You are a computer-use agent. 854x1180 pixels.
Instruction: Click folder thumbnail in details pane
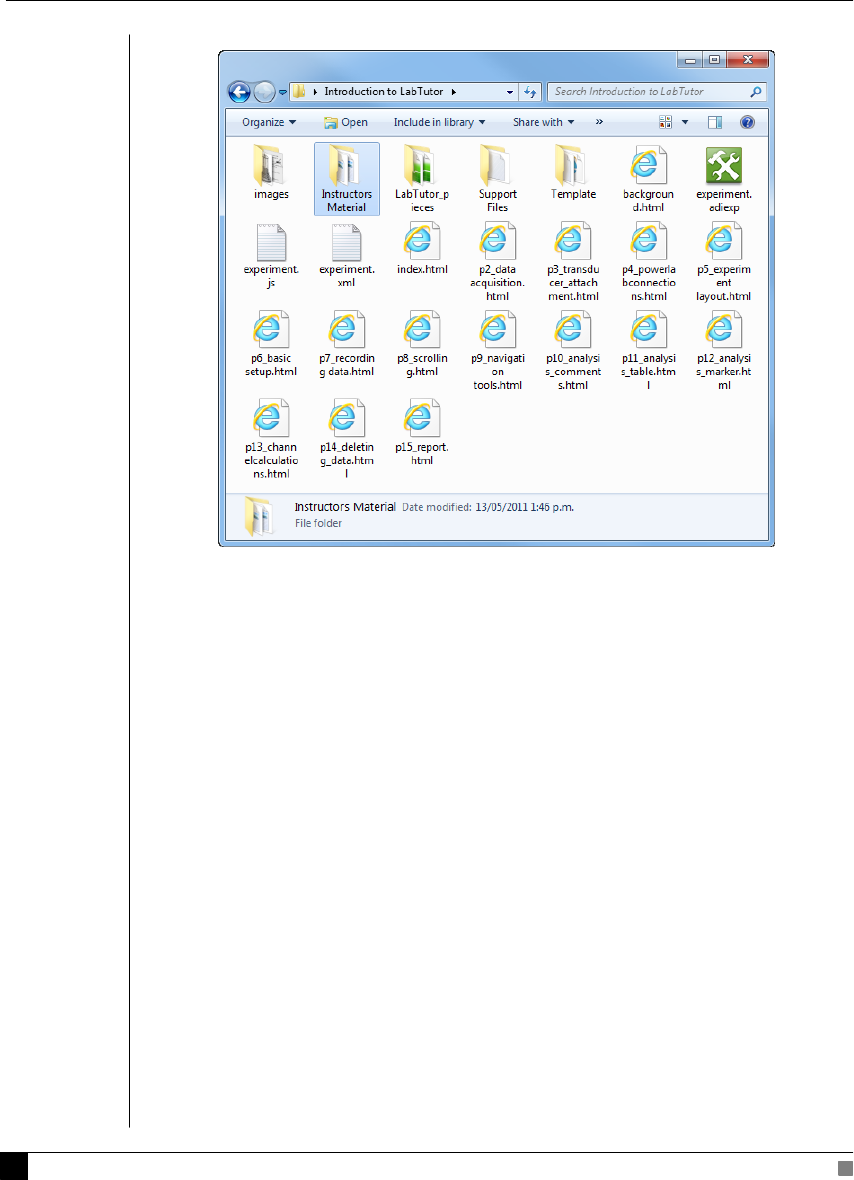point(258,516)
